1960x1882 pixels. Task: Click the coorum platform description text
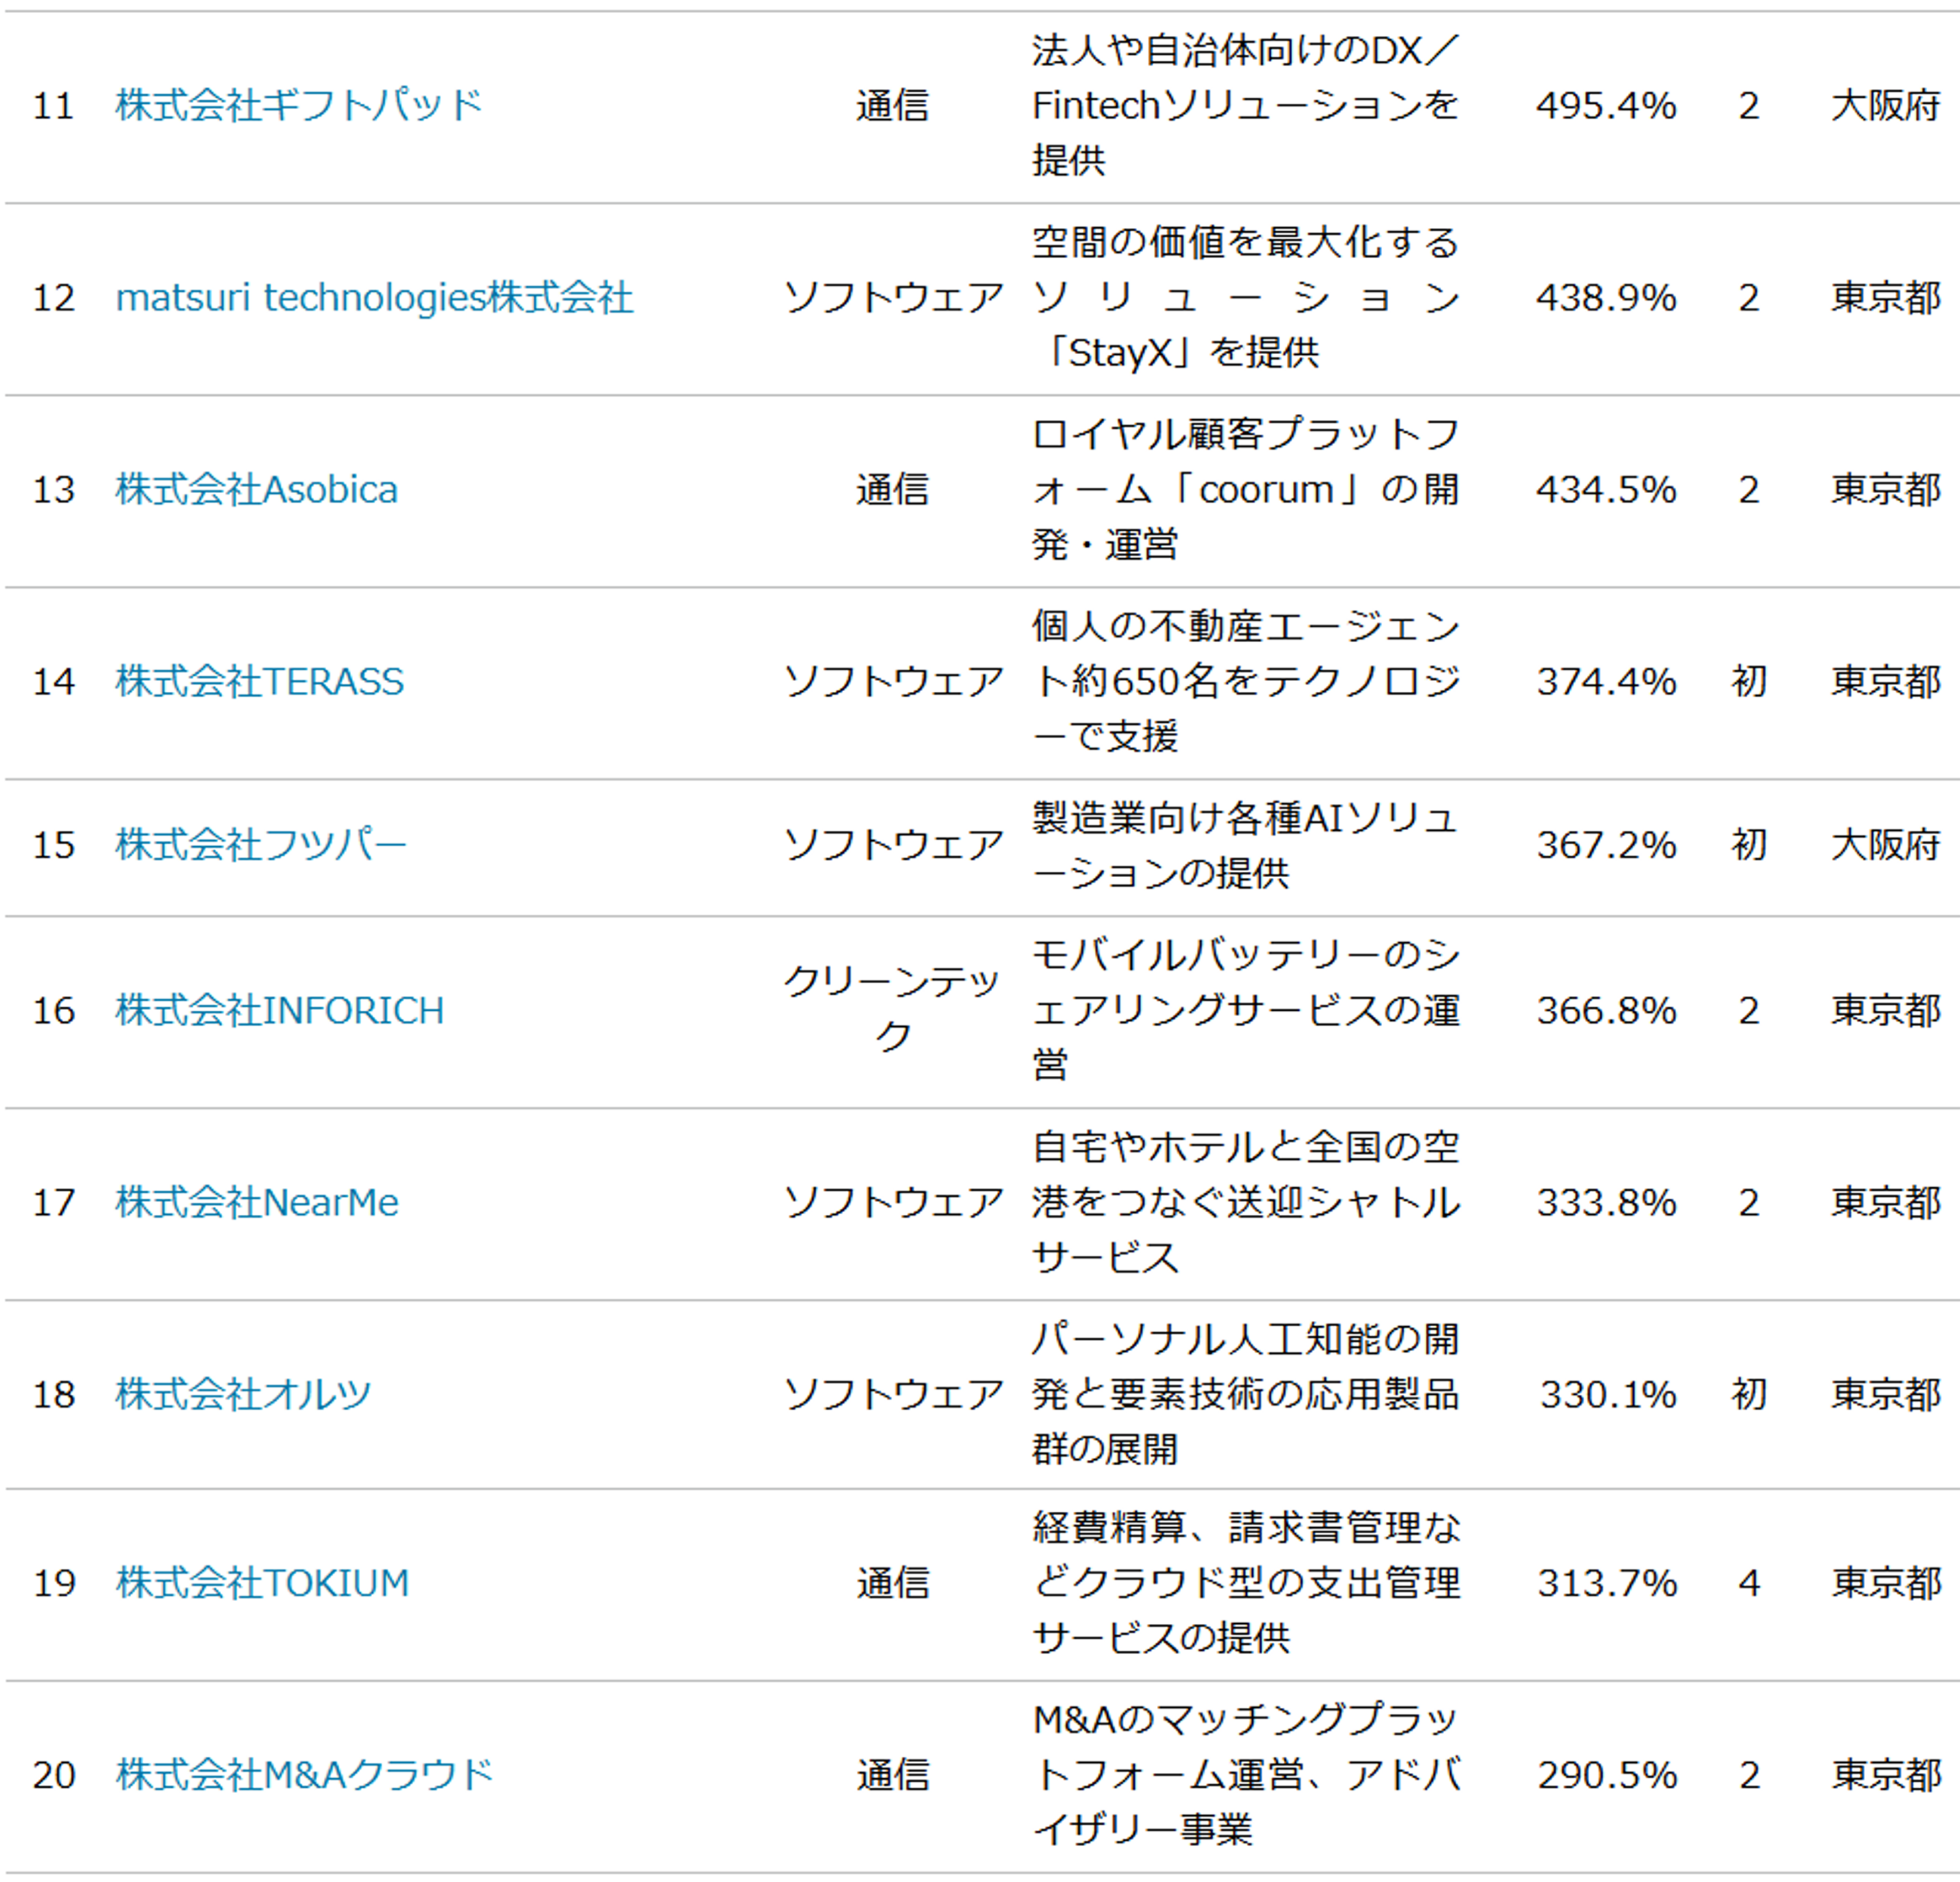pos(1245,489)
